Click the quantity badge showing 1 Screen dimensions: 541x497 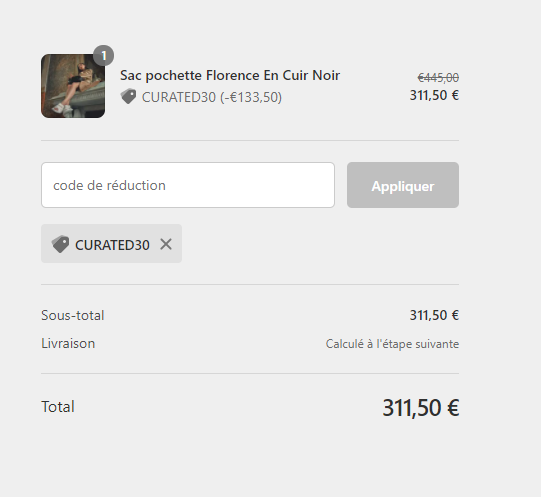(104, 55)
